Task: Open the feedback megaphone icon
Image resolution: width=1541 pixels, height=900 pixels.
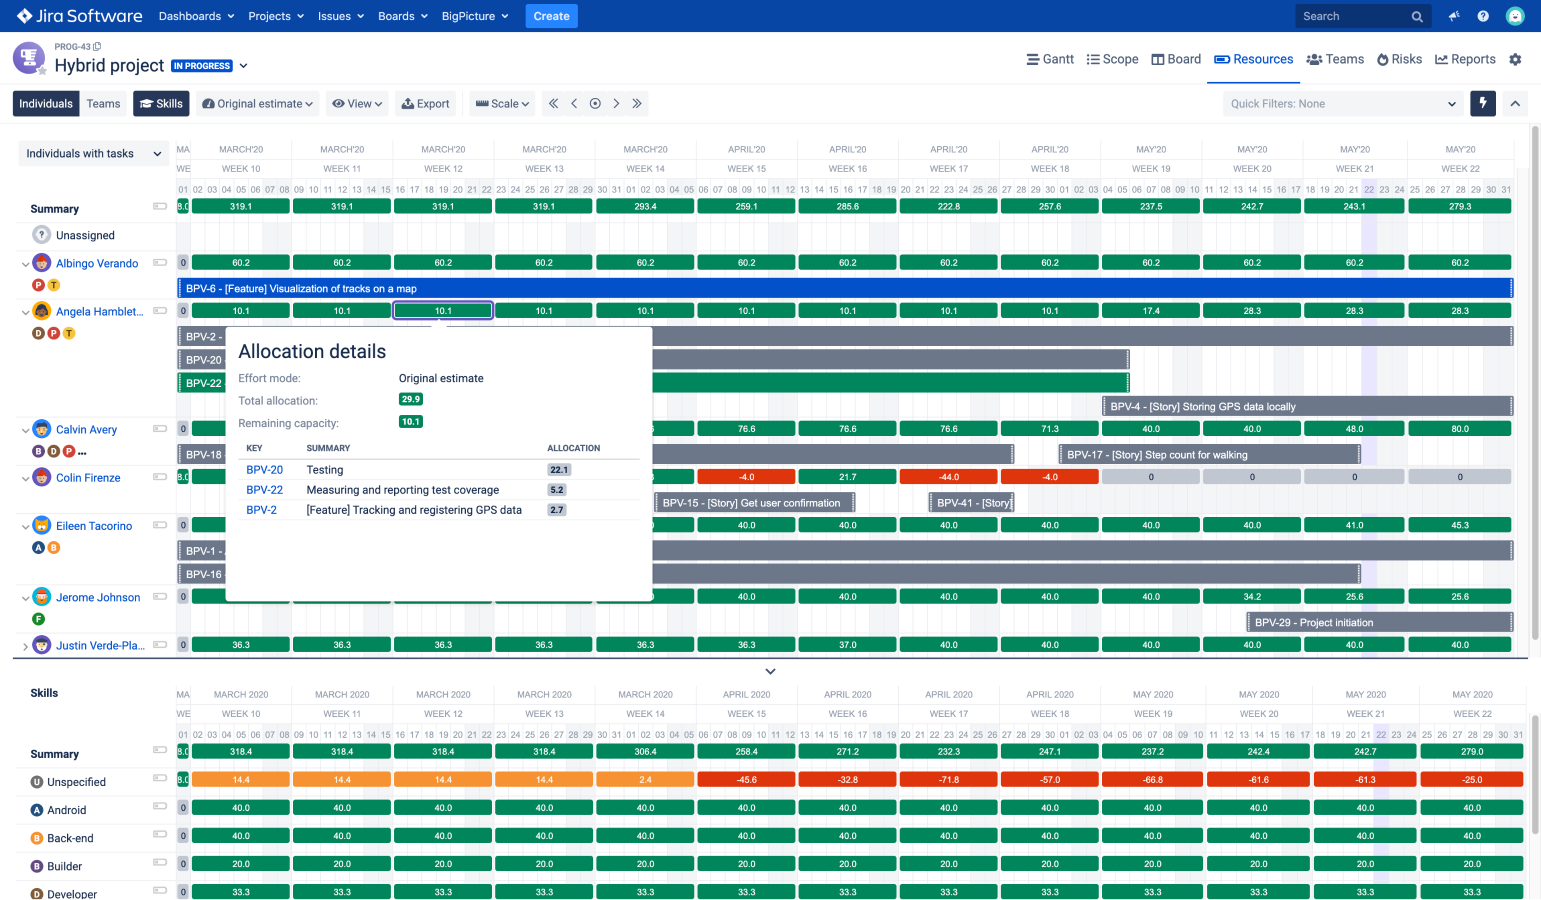Action: [x=1454, y=16]
